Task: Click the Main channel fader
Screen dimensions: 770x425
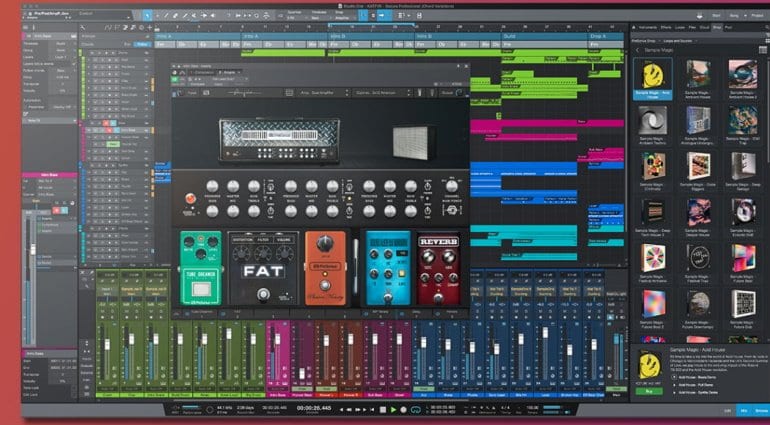Action: coord(616,339)
